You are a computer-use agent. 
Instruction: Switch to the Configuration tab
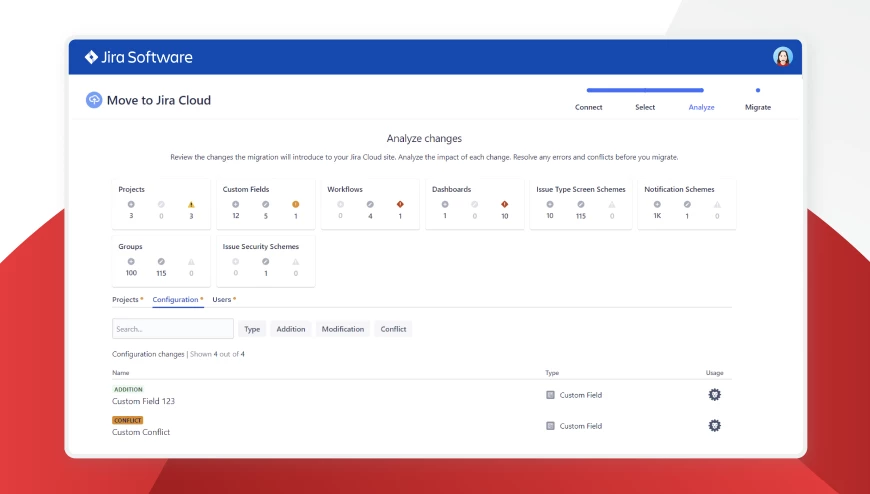click(x=175, y=300)
